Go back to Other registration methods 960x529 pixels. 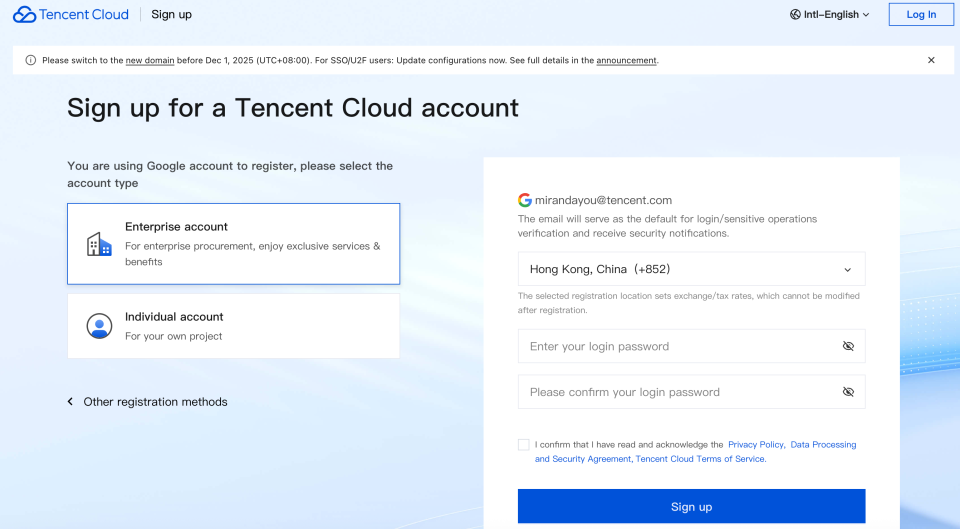pos(155,402)
